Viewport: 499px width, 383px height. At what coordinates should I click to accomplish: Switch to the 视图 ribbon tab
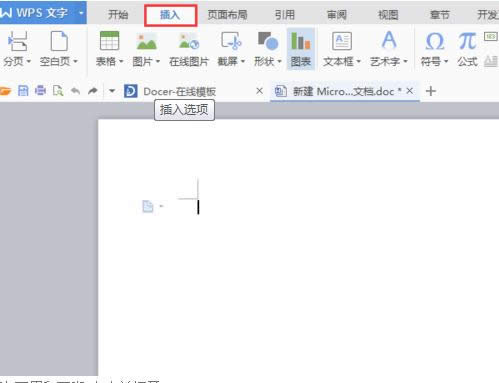[388, 15]
